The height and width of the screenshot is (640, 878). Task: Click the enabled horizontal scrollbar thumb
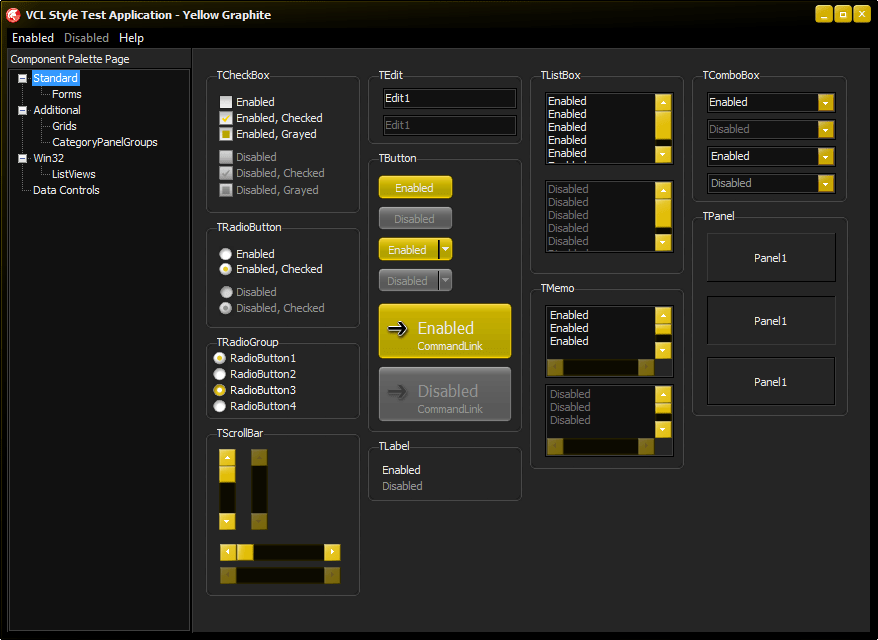point(245,552)
